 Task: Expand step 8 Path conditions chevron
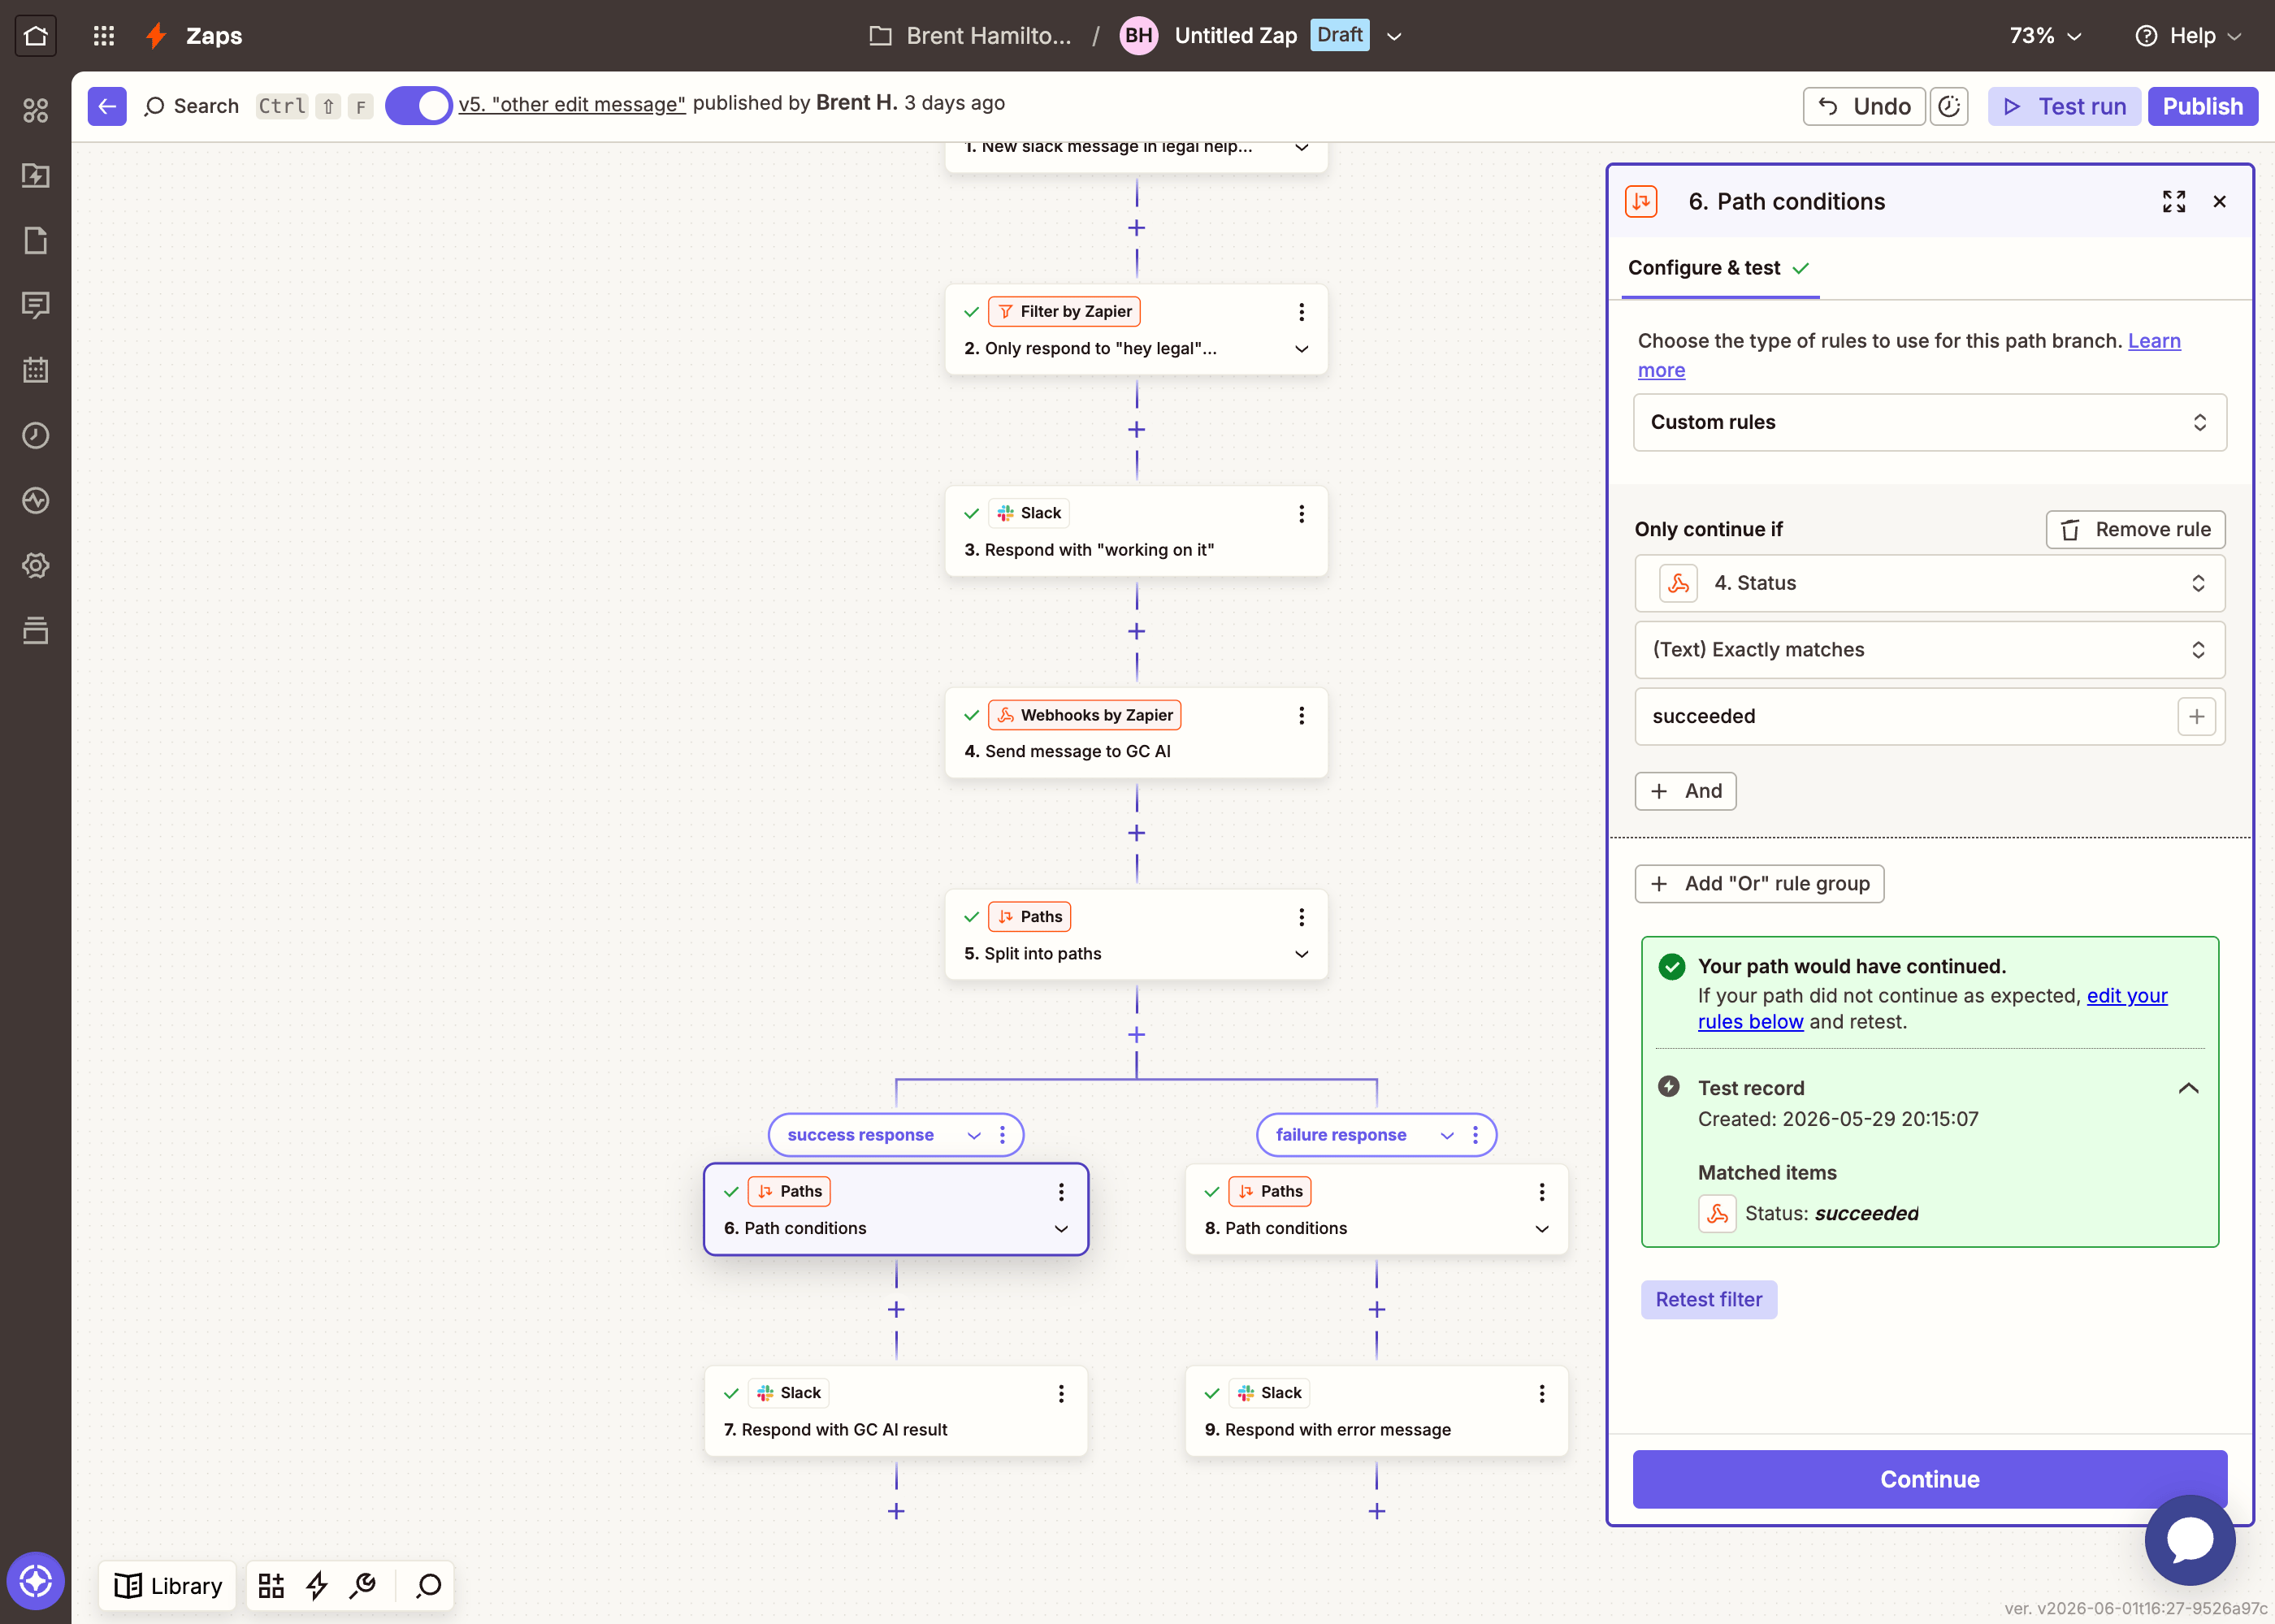[1541, 1229]
